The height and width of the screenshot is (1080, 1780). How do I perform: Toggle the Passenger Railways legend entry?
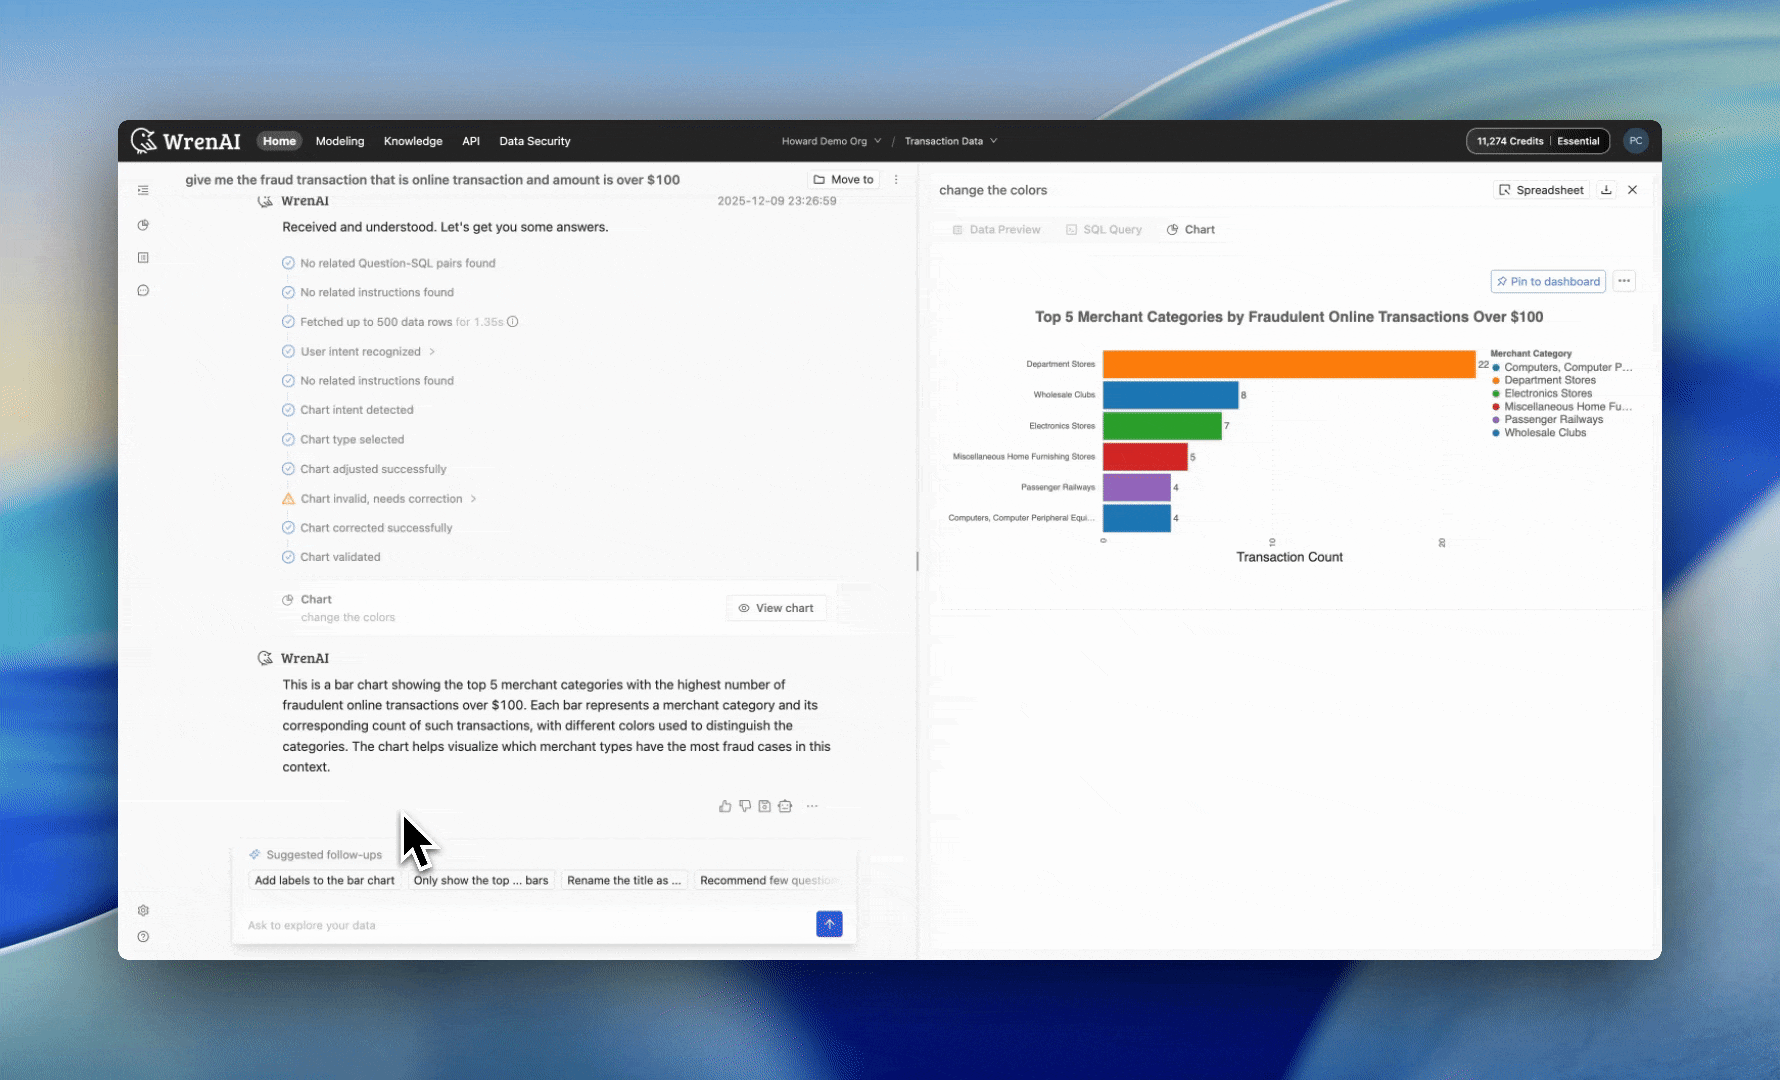(1553, 419)
